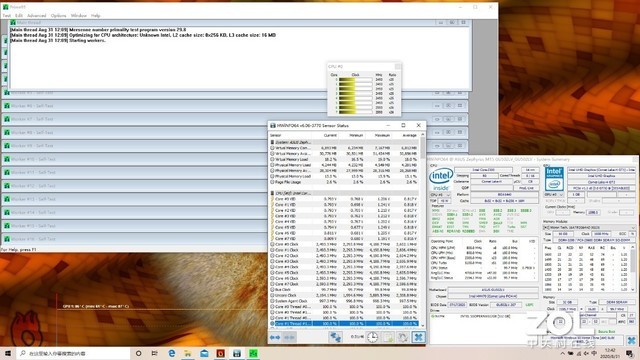The width and height of the screenshot is (640, 360).
Task: Click the Worker #16 Self-Test window icon
Action: coord(7,239)
